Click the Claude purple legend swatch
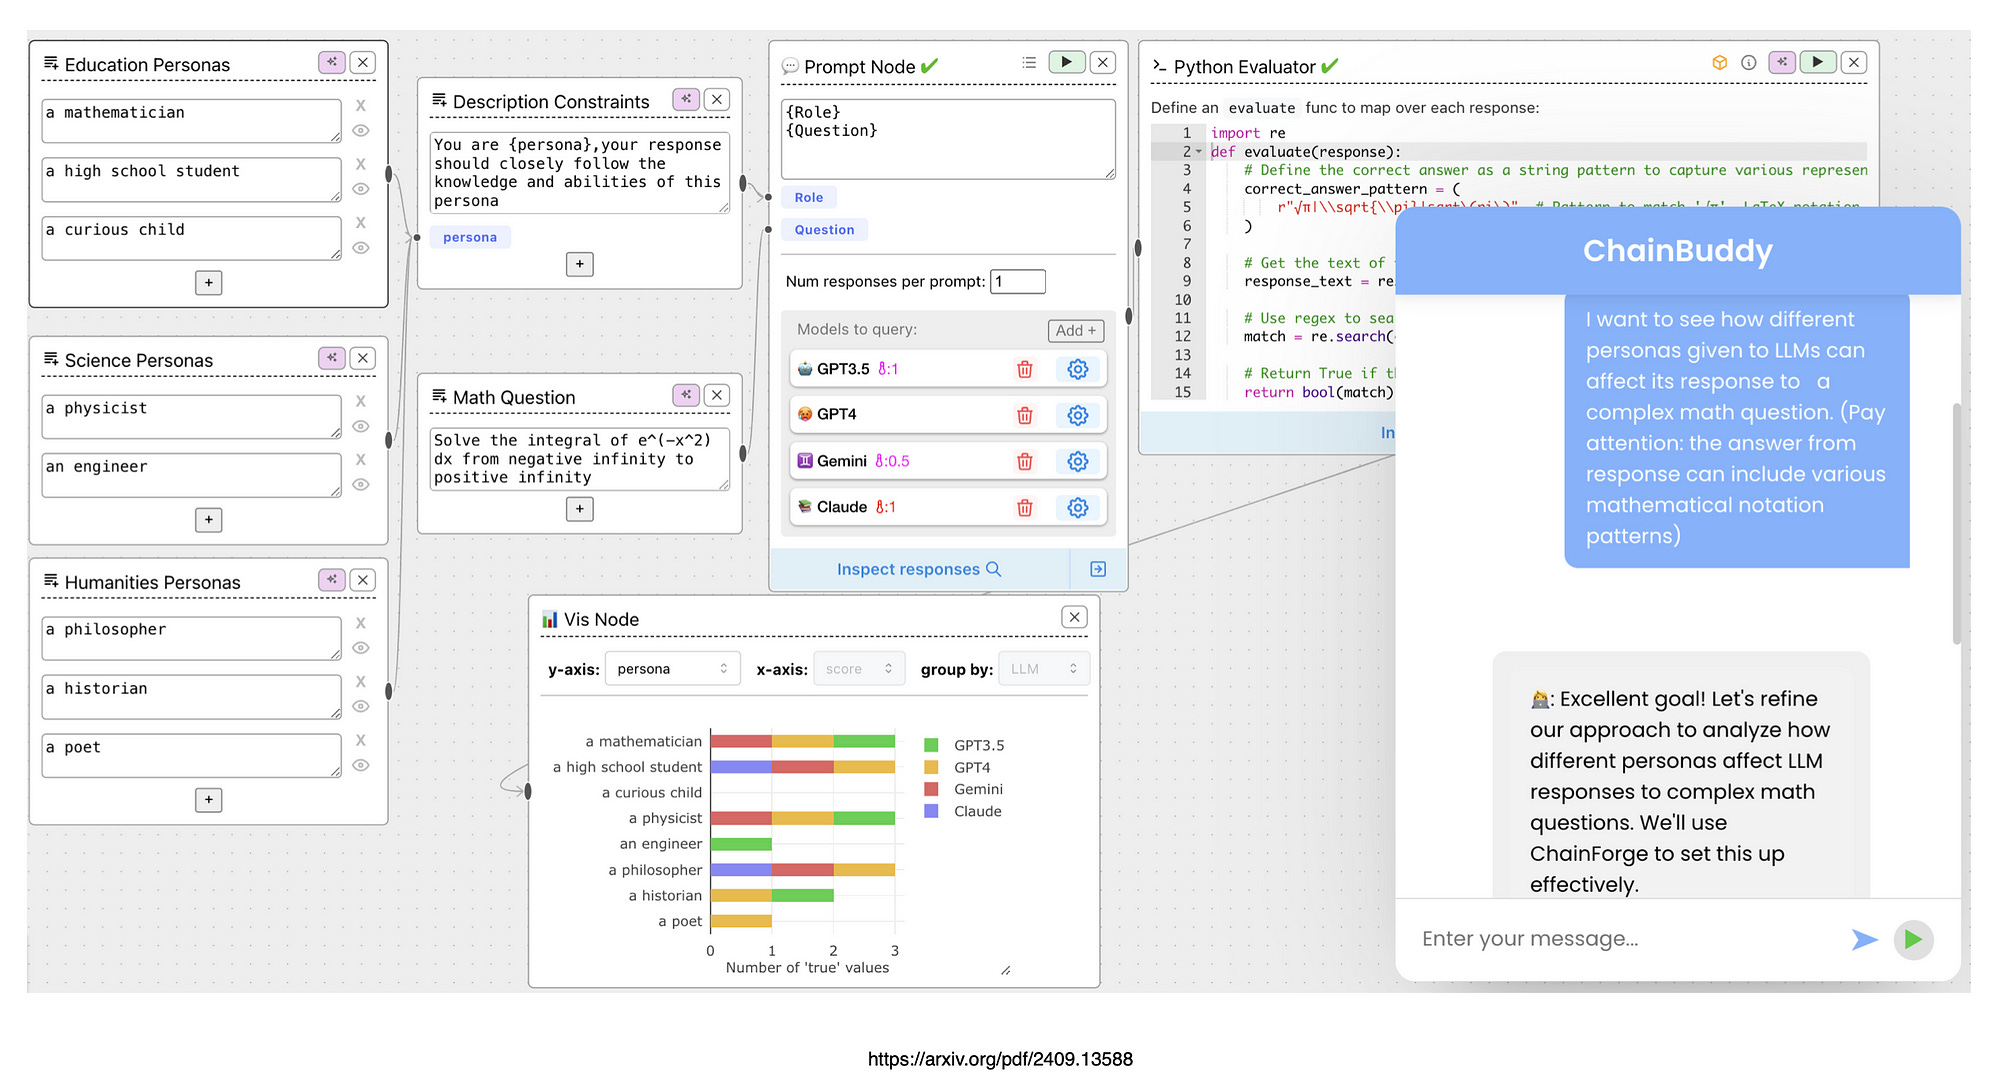The image size is (2000, 1090). coord(931,811)
